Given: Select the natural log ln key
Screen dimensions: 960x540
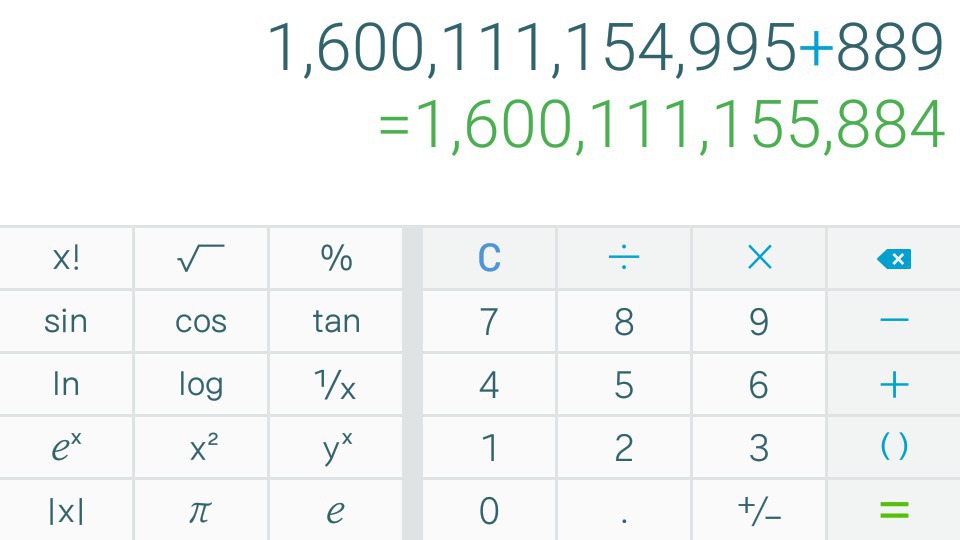Looking at the screenshot, I should pyautogui.click(x=66, y=384).
